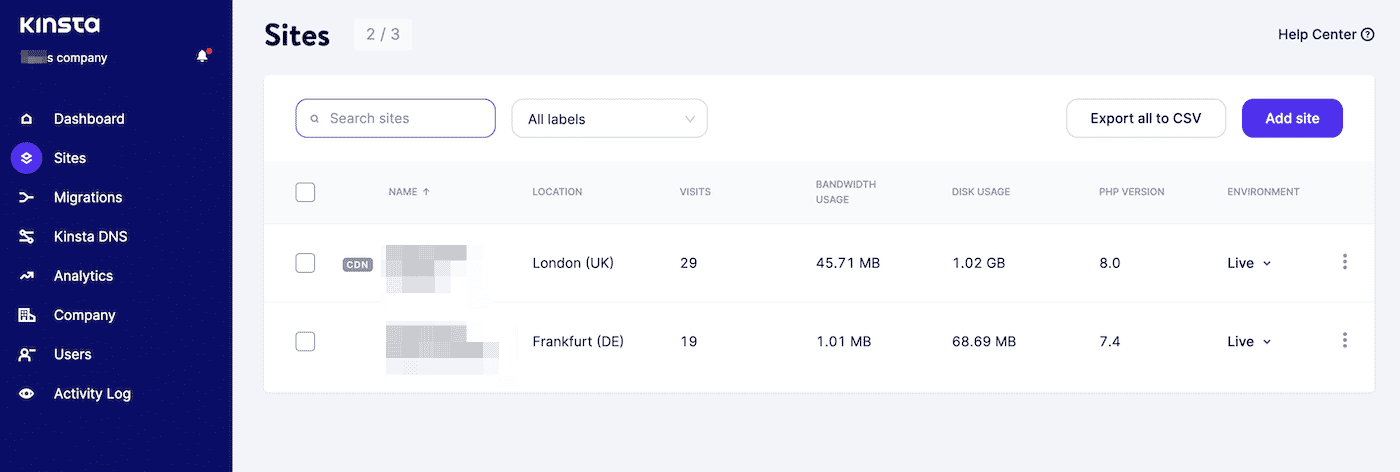Expand the London site's Live environment dropdown
Screen dimensions: 1400x472
pyautogui.click(x=1249, y=263)
